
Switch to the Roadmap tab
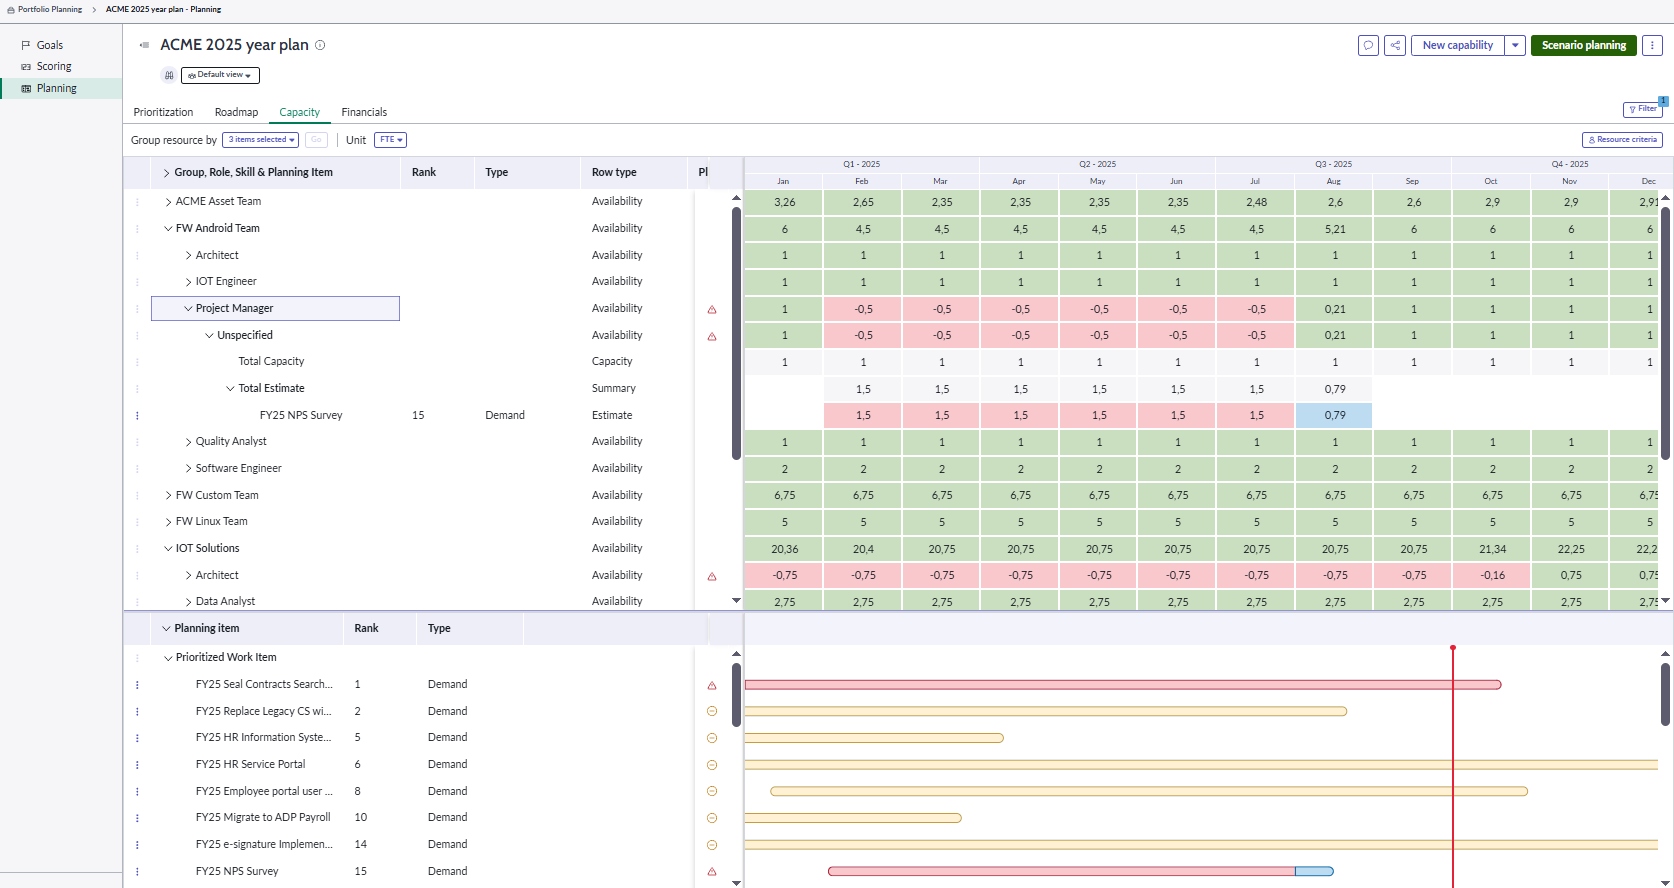pos(236,112)
